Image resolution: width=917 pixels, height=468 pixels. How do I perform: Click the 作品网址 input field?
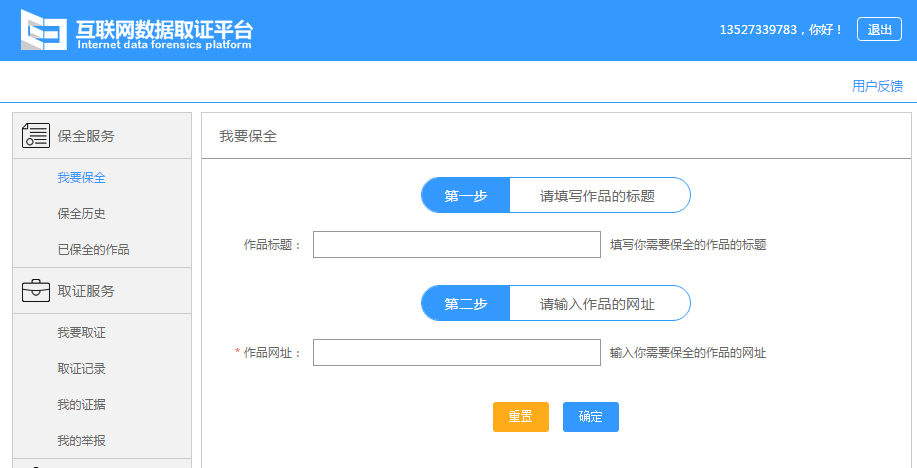pyautogui.click(x=457, y=353)
